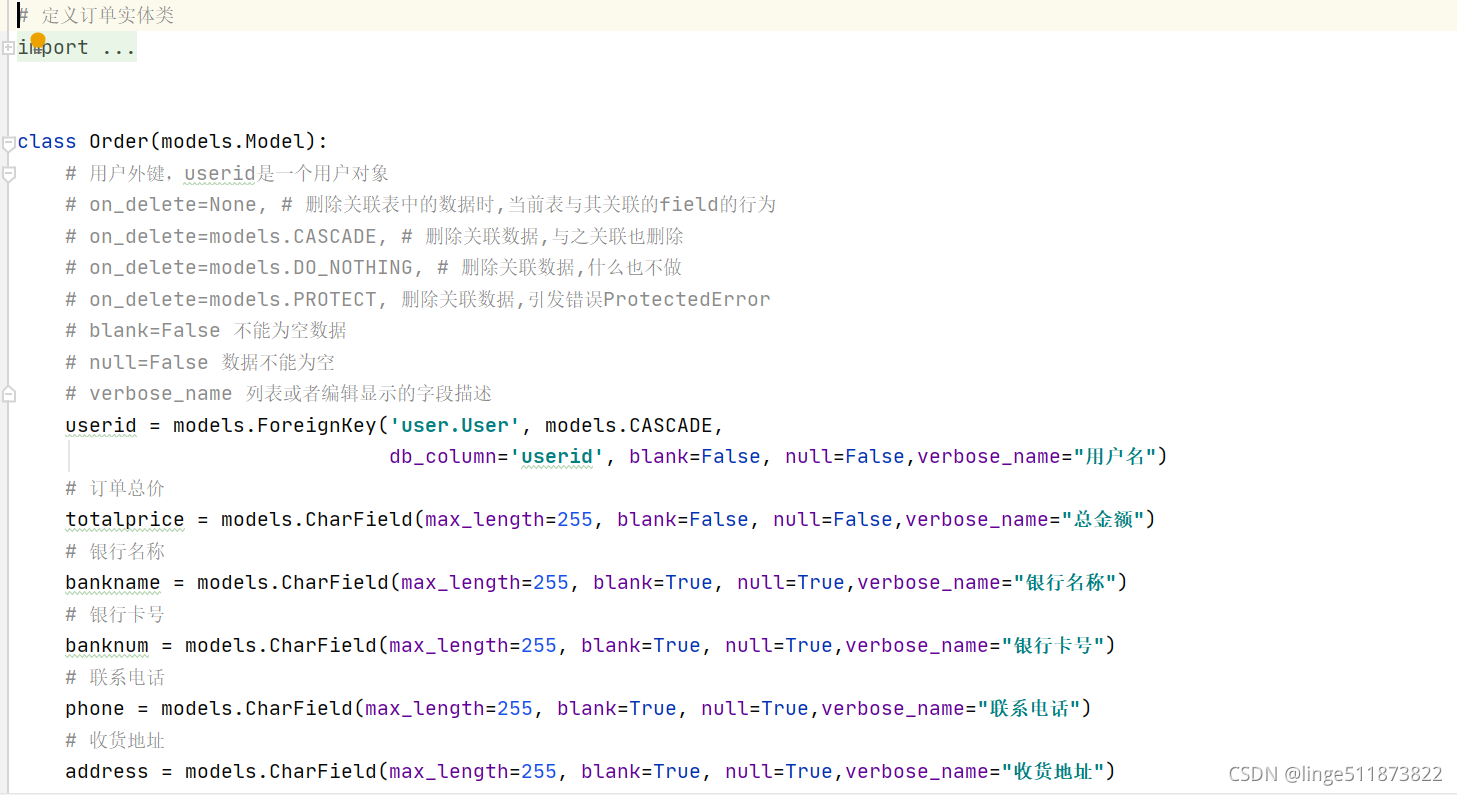Click the '# 订单总价' comment

(115, 488)
